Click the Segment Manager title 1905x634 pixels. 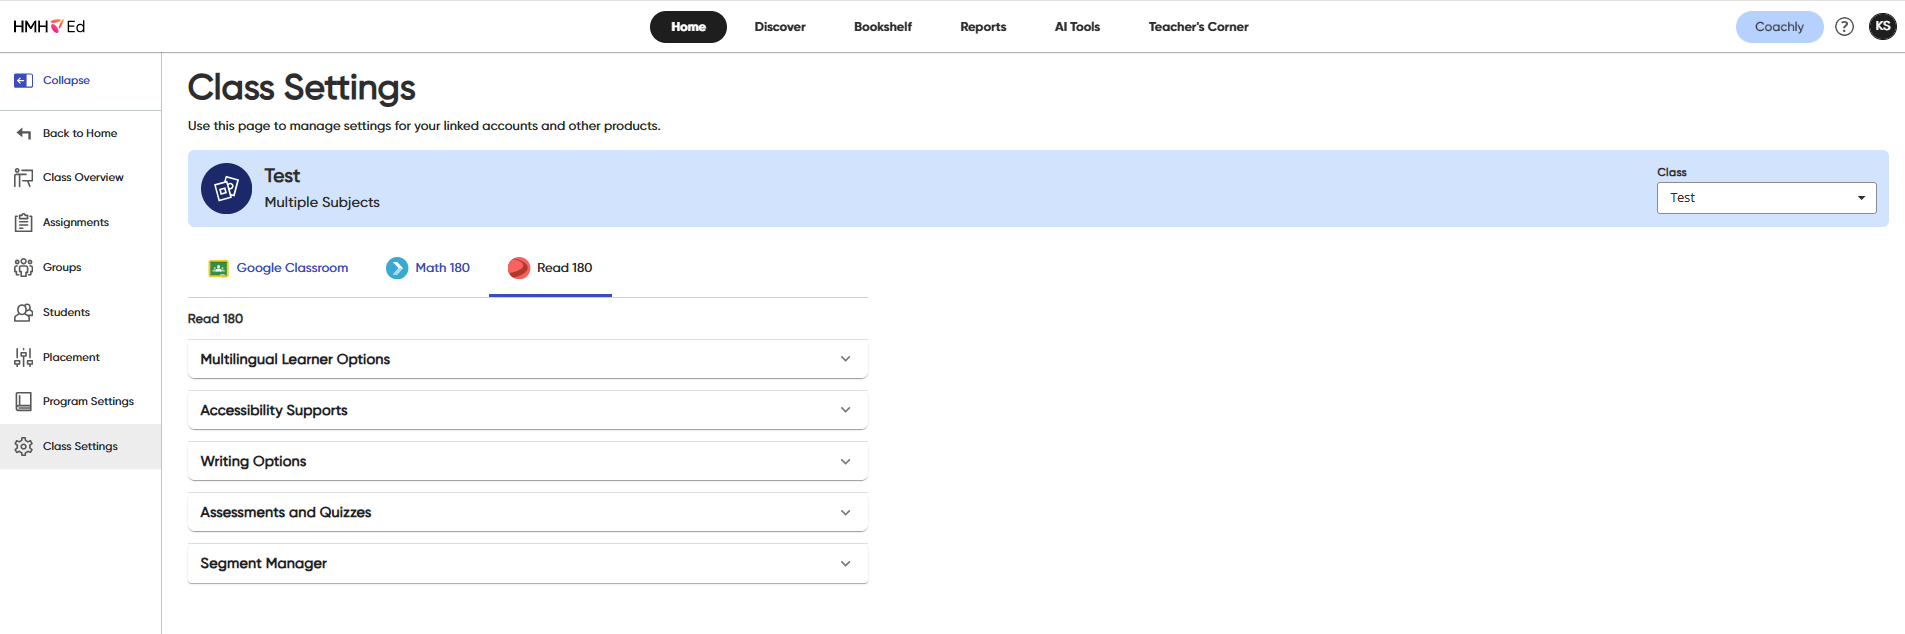coord(263,563)
